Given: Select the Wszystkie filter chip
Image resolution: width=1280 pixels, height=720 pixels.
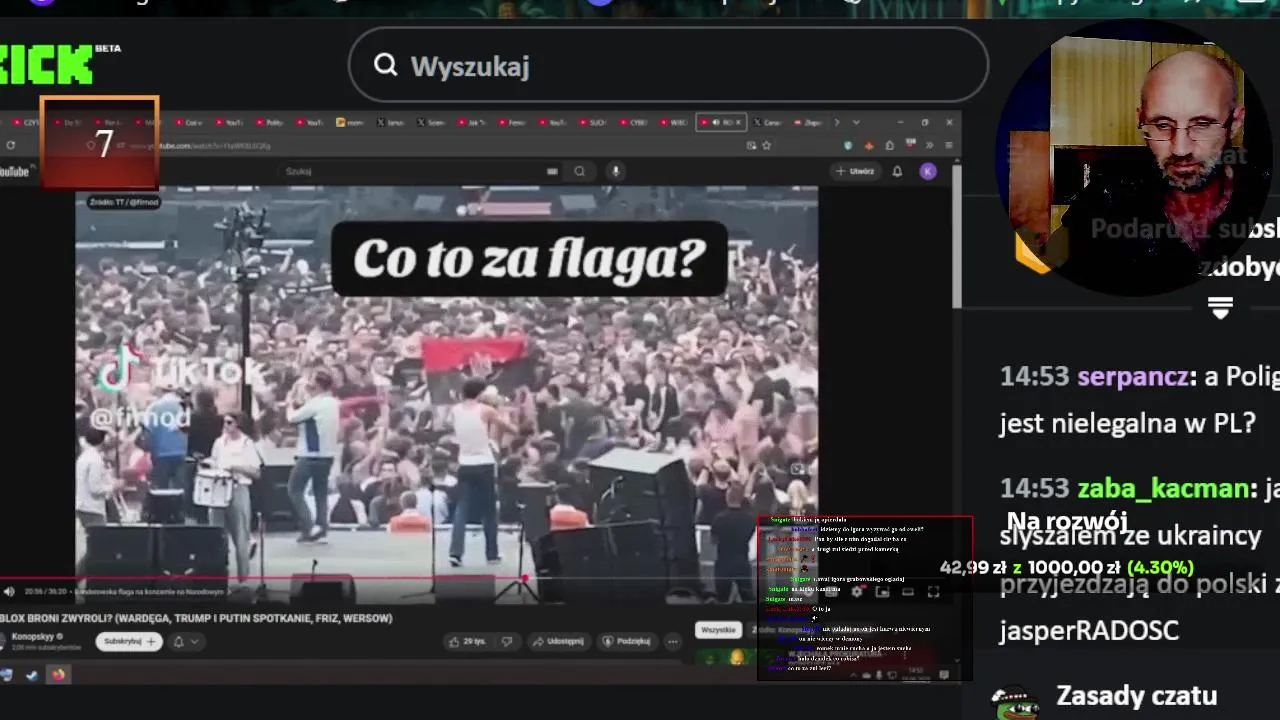Looking at the screenshot, I should pyautogui.click(x=718, y=630).
